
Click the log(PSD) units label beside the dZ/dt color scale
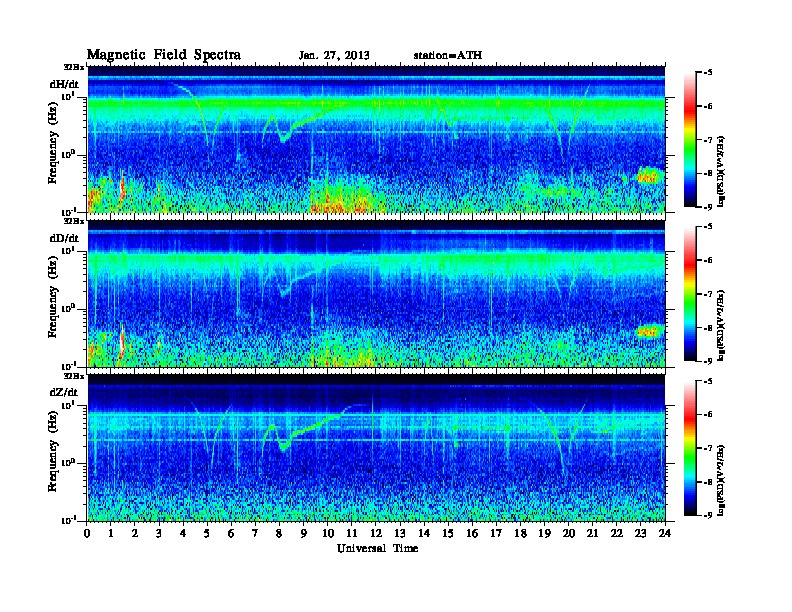721,480
